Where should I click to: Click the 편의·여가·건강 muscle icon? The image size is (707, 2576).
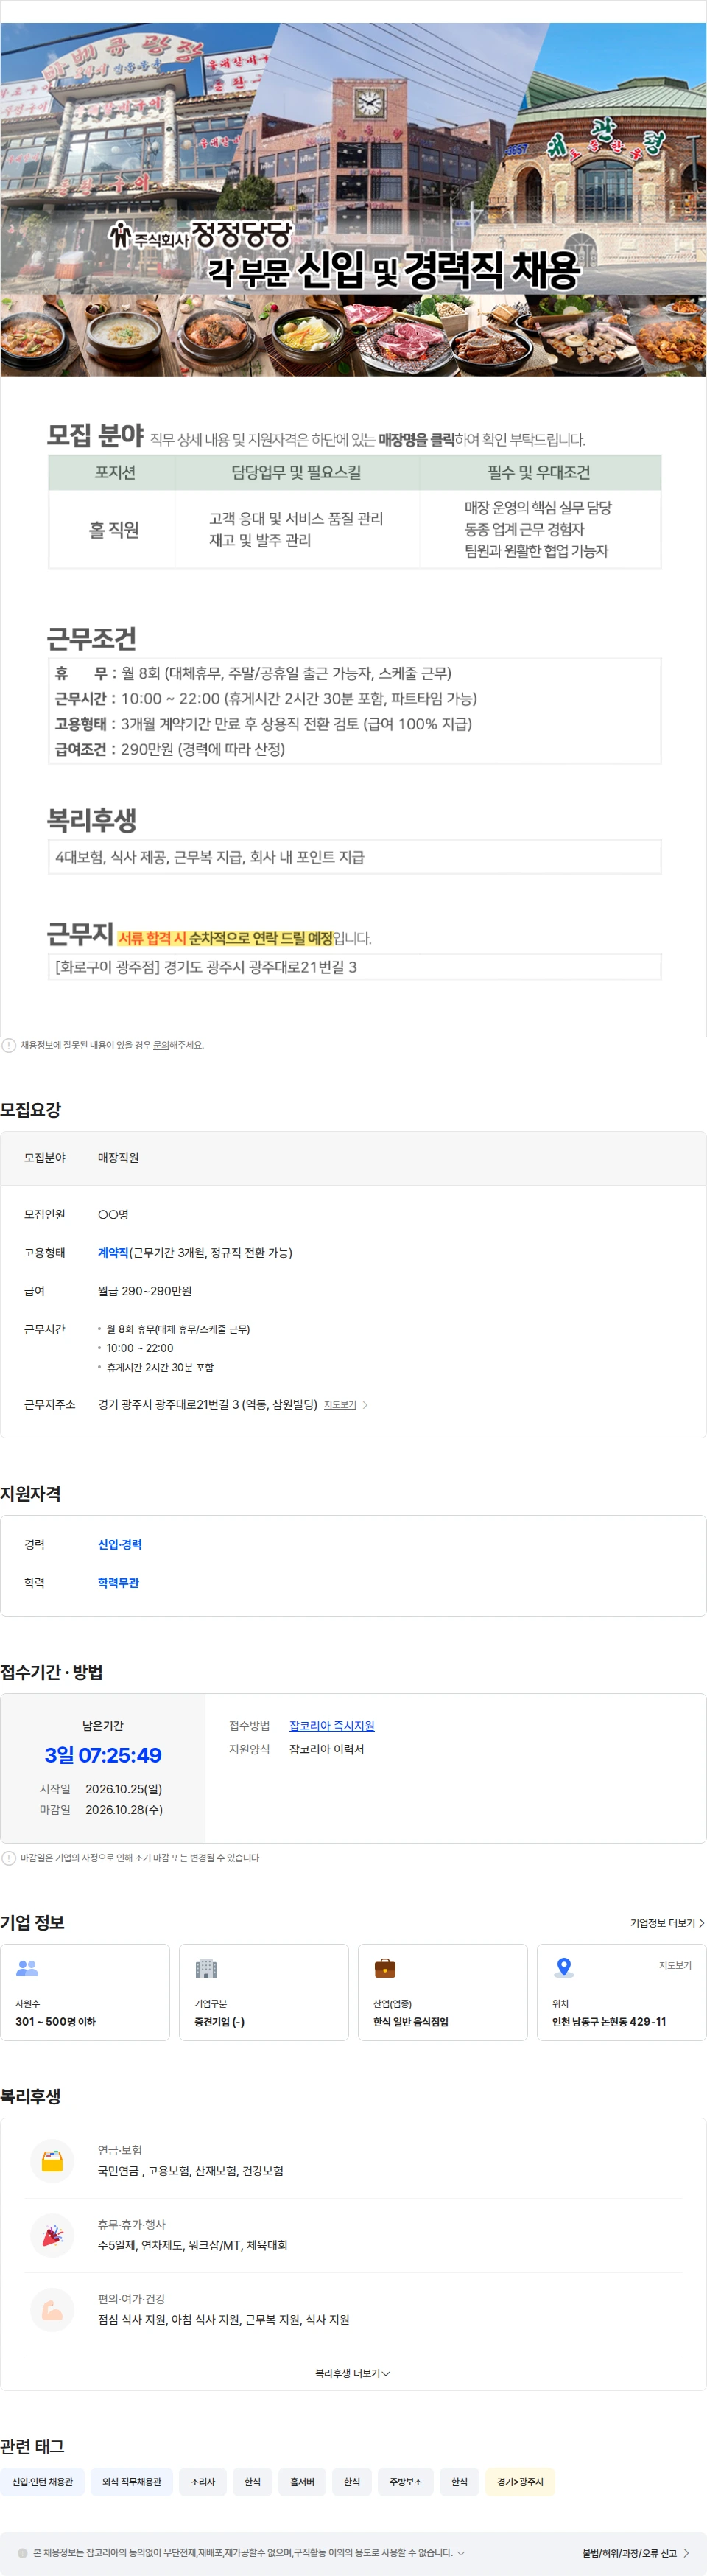(52, 2309)
